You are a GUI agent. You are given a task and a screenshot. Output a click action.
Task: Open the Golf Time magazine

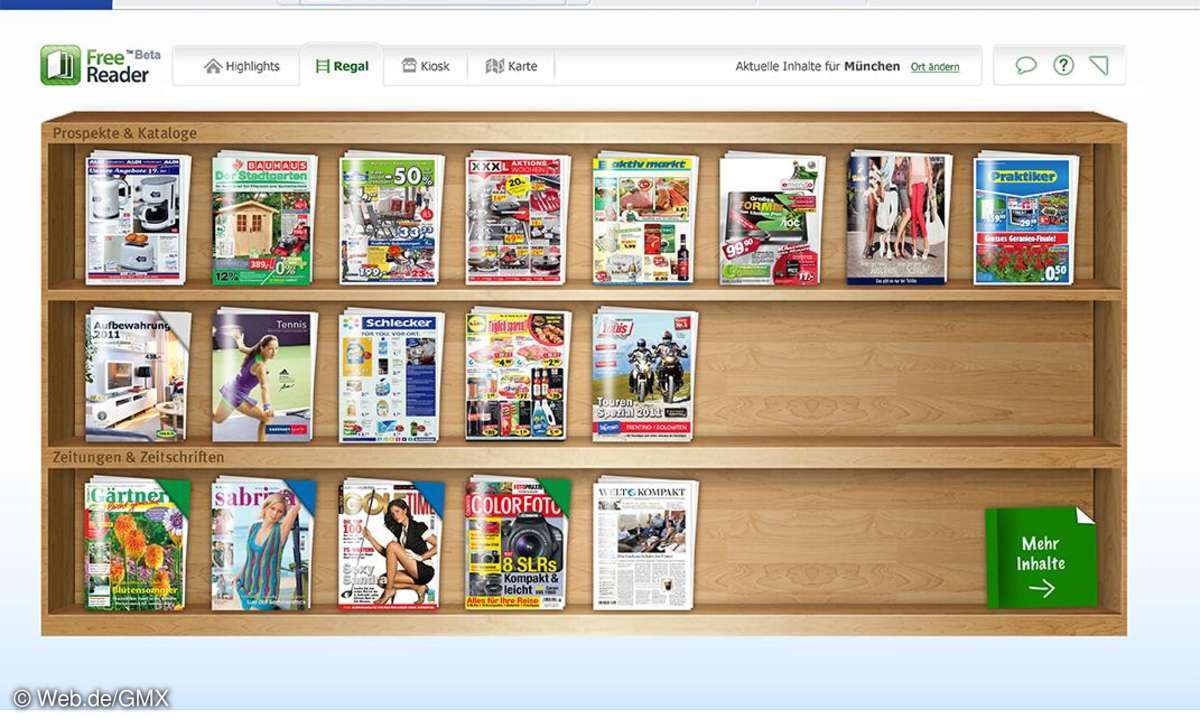[x=391, y=543]
